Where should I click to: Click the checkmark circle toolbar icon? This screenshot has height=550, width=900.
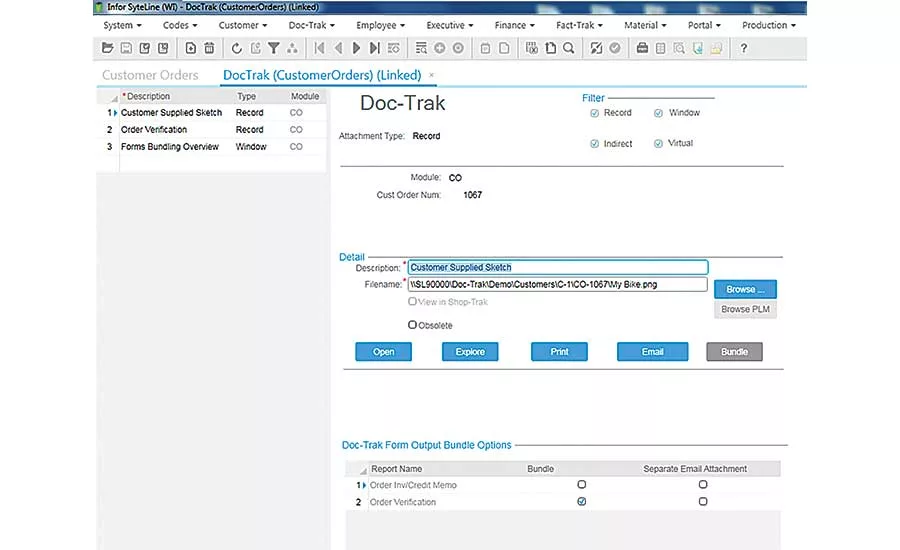[x=615, y=48]
